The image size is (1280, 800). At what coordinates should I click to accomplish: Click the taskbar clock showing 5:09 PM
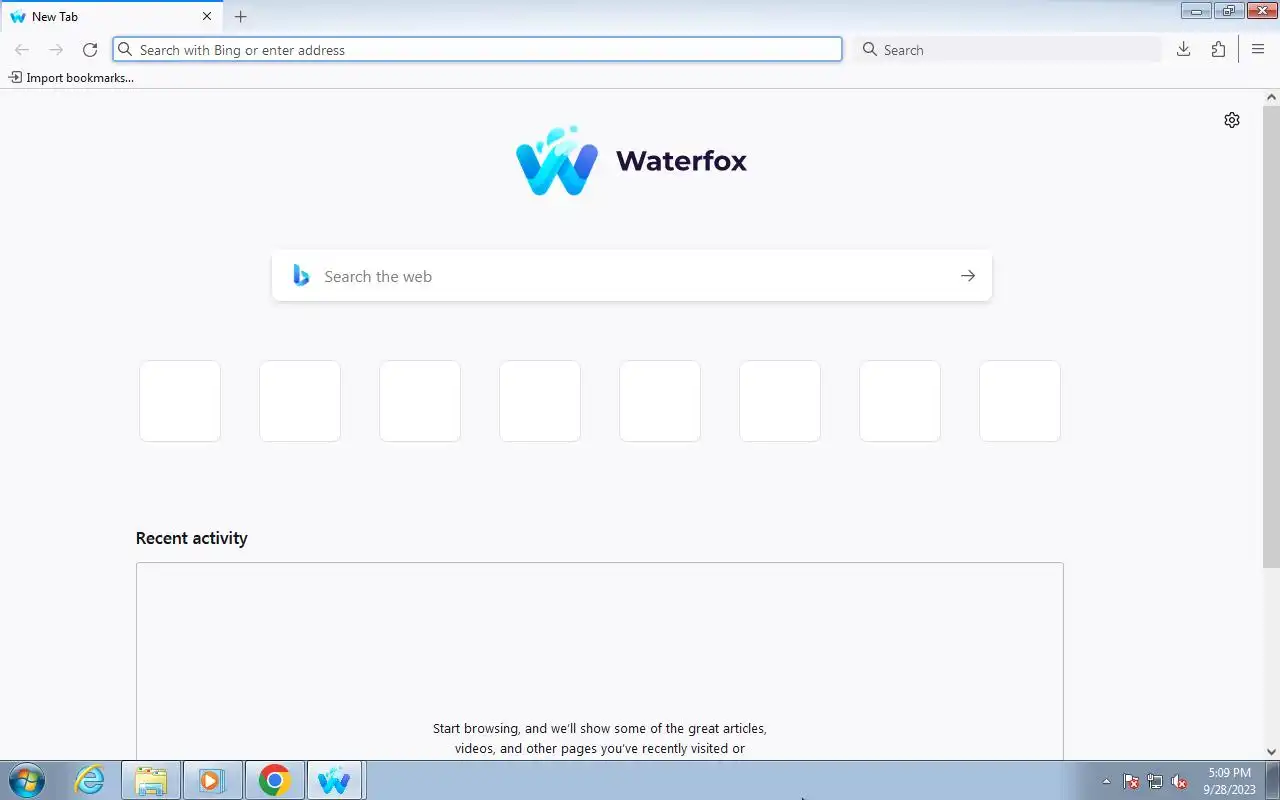coord(1229,780)
